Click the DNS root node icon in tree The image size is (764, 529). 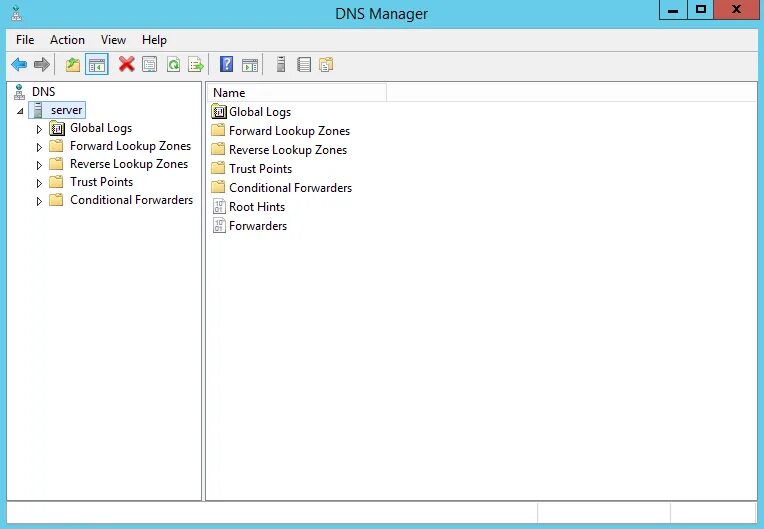pyautogui.click(x=19, y=92)
